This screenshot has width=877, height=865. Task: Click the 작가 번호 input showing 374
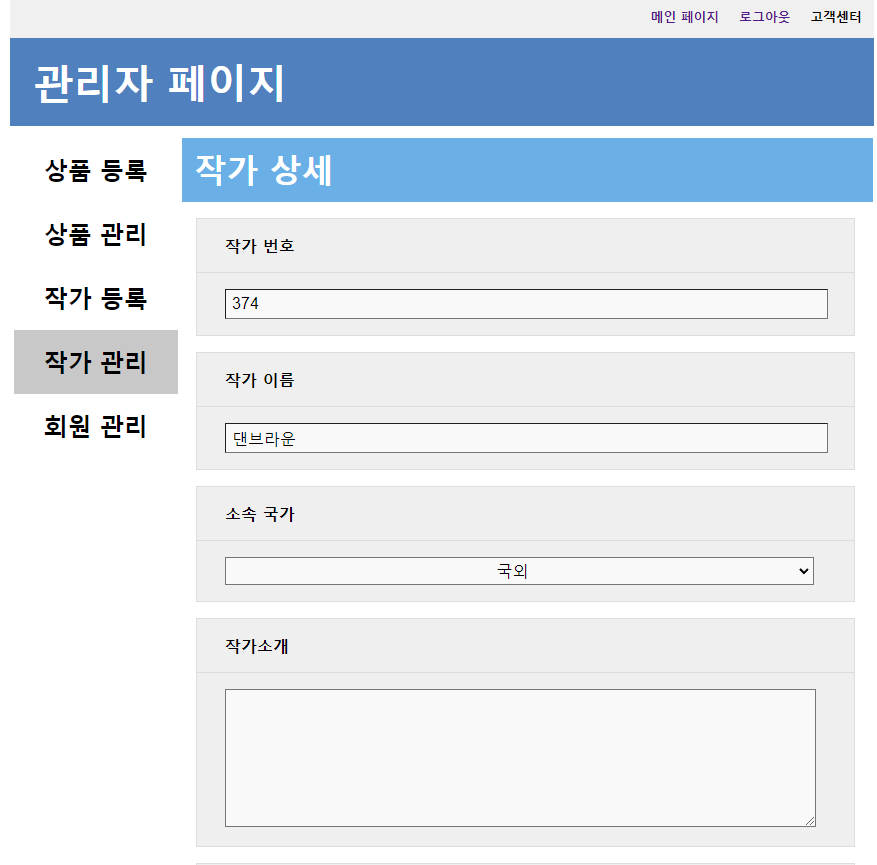point(526,304)
